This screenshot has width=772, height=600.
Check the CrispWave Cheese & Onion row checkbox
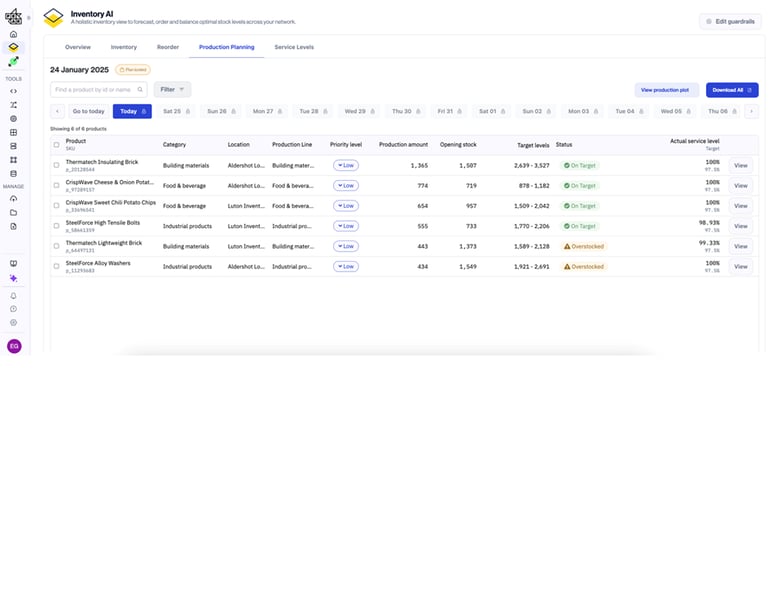pos(56,186)
